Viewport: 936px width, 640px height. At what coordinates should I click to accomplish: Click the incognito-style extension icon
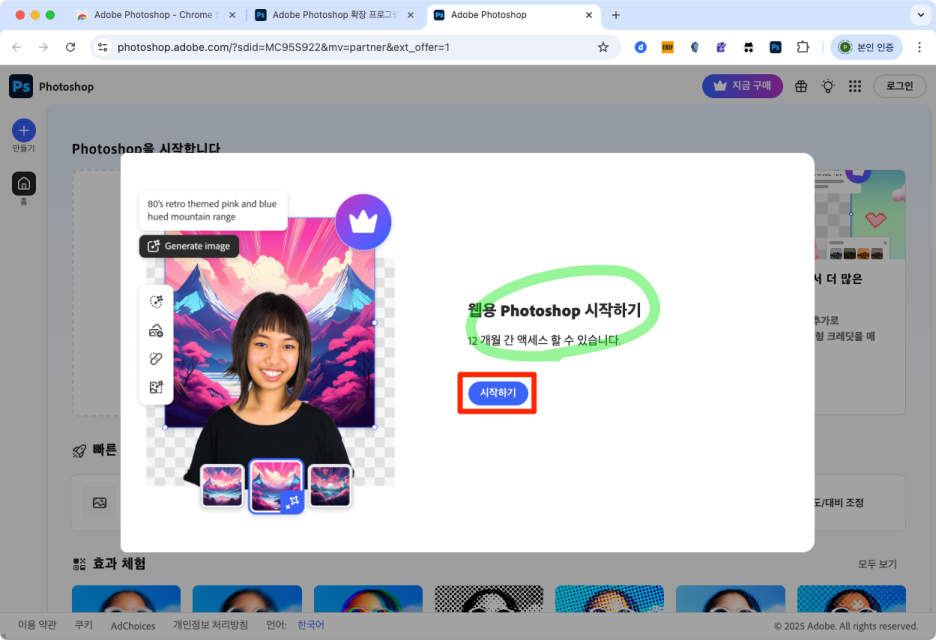click(748, 47)
